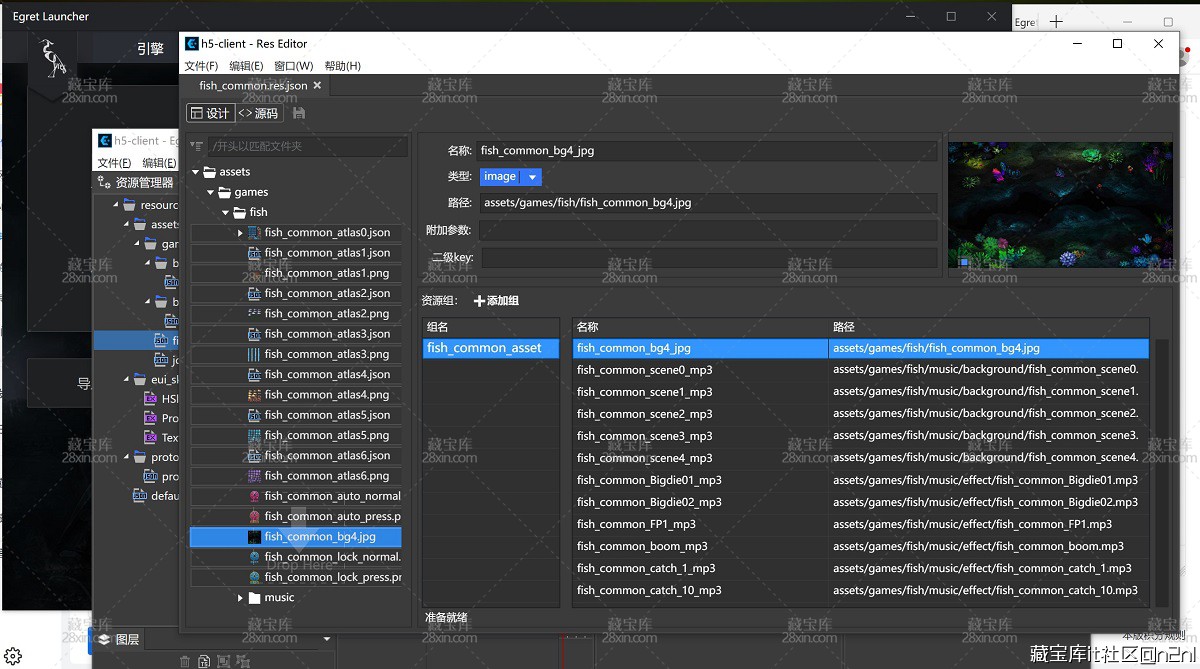Click the fish_common_auto_normal image icon
The height and width of the screenshot is (669, 1200).
click(254, 496)
